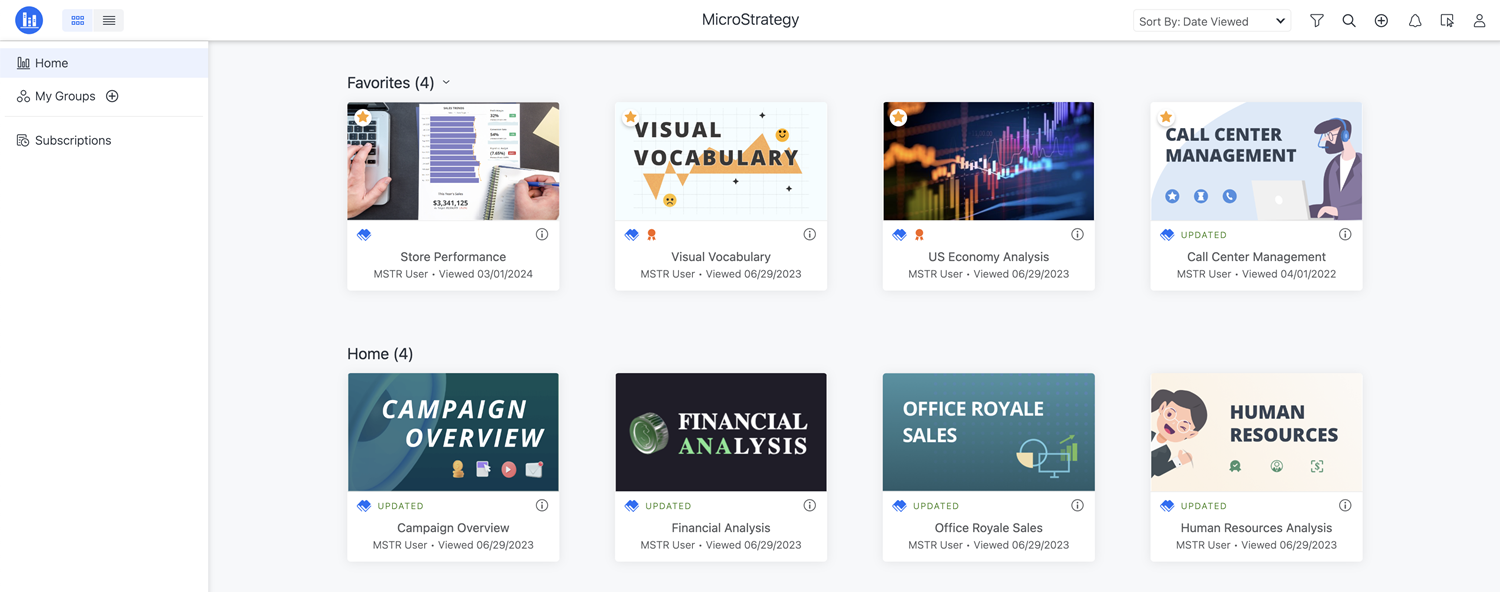Click the search magnifier icon

[1349, 21]
